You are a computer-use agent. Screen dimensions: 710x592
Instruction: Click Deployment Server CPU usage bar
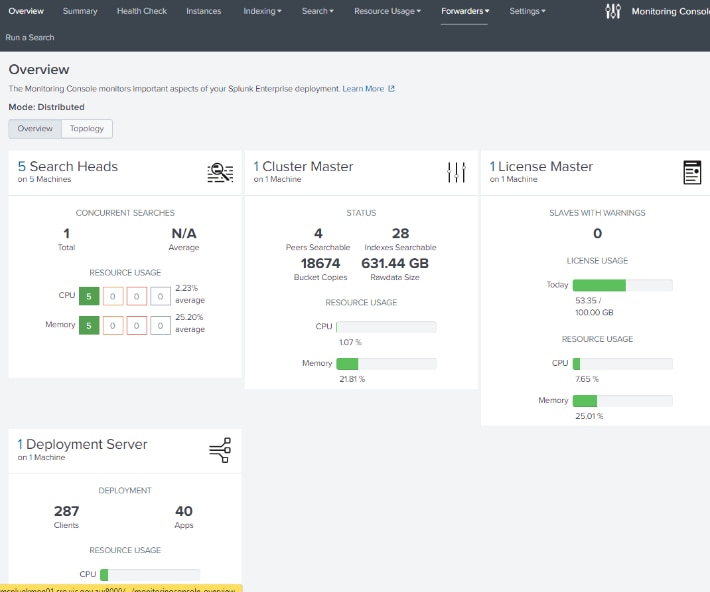click(x=150, y=575)
